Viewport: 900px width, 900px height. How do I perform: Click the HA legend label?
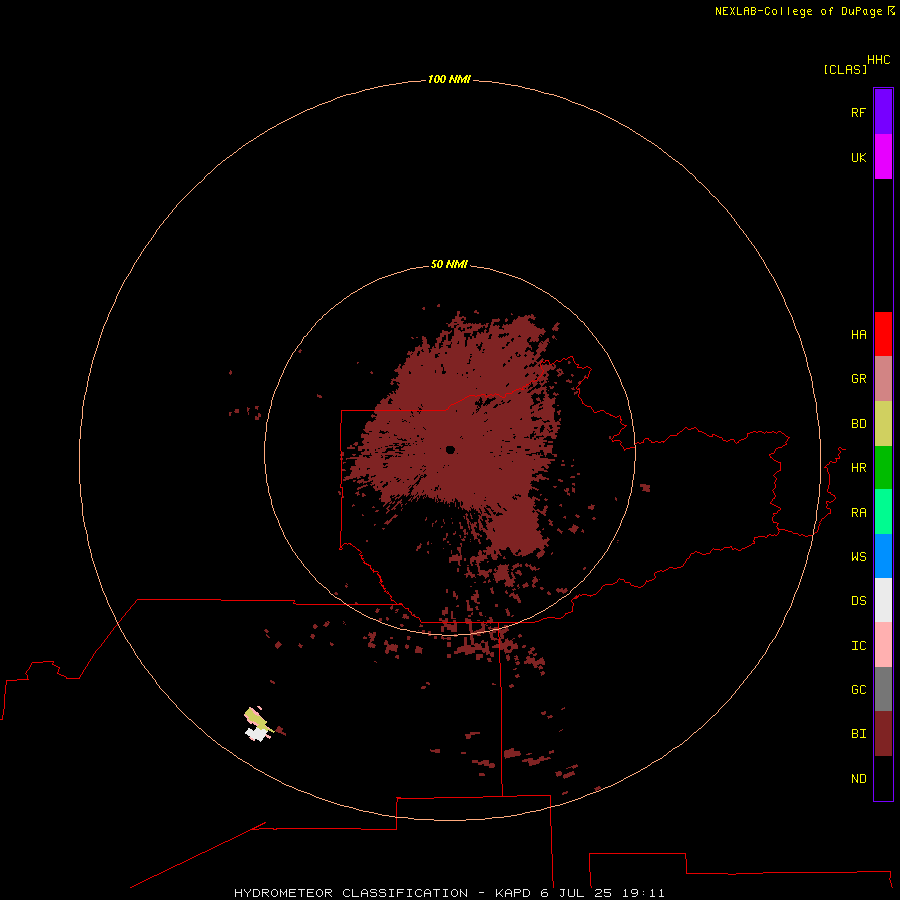tap(858, 335)
